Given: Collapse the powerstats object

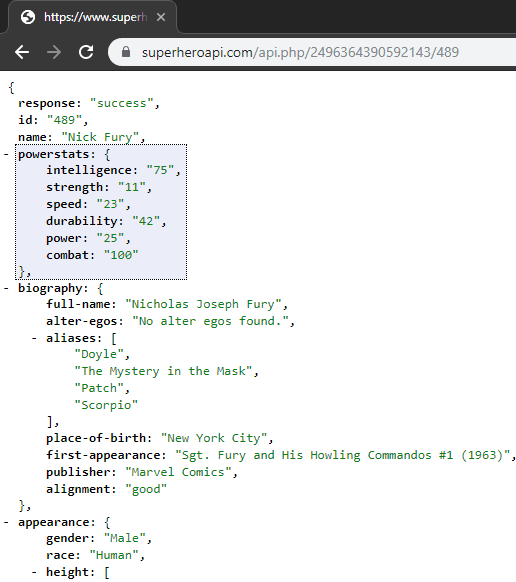Looking at the screenshot, I should 6,154.
